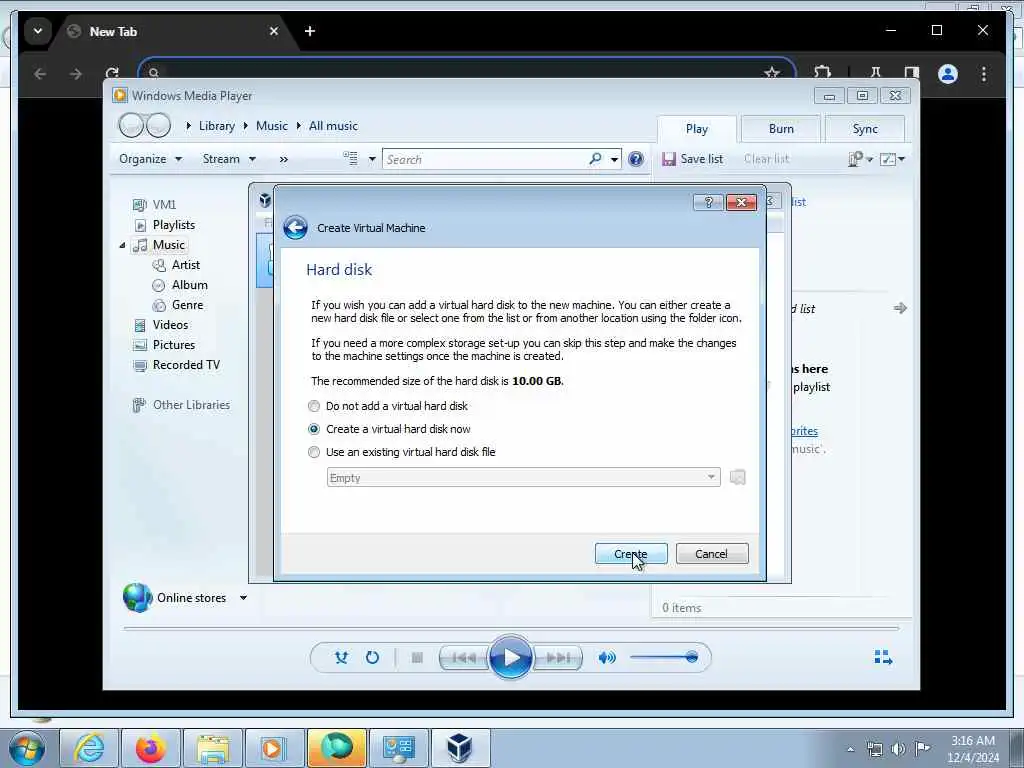Click the help question mark in the dialog title bar
The image size is (1024, 768).
tap(708, 202)
